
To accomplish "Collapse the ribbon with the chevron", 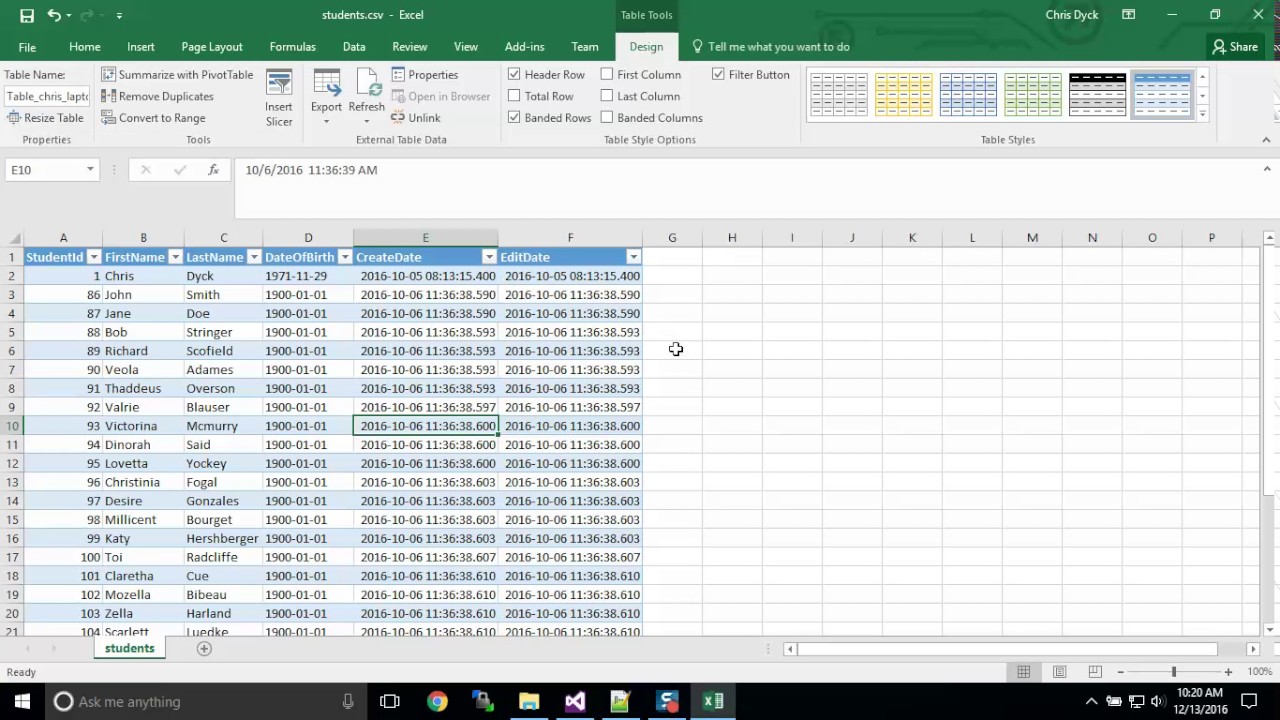I will coord(1266,140).
